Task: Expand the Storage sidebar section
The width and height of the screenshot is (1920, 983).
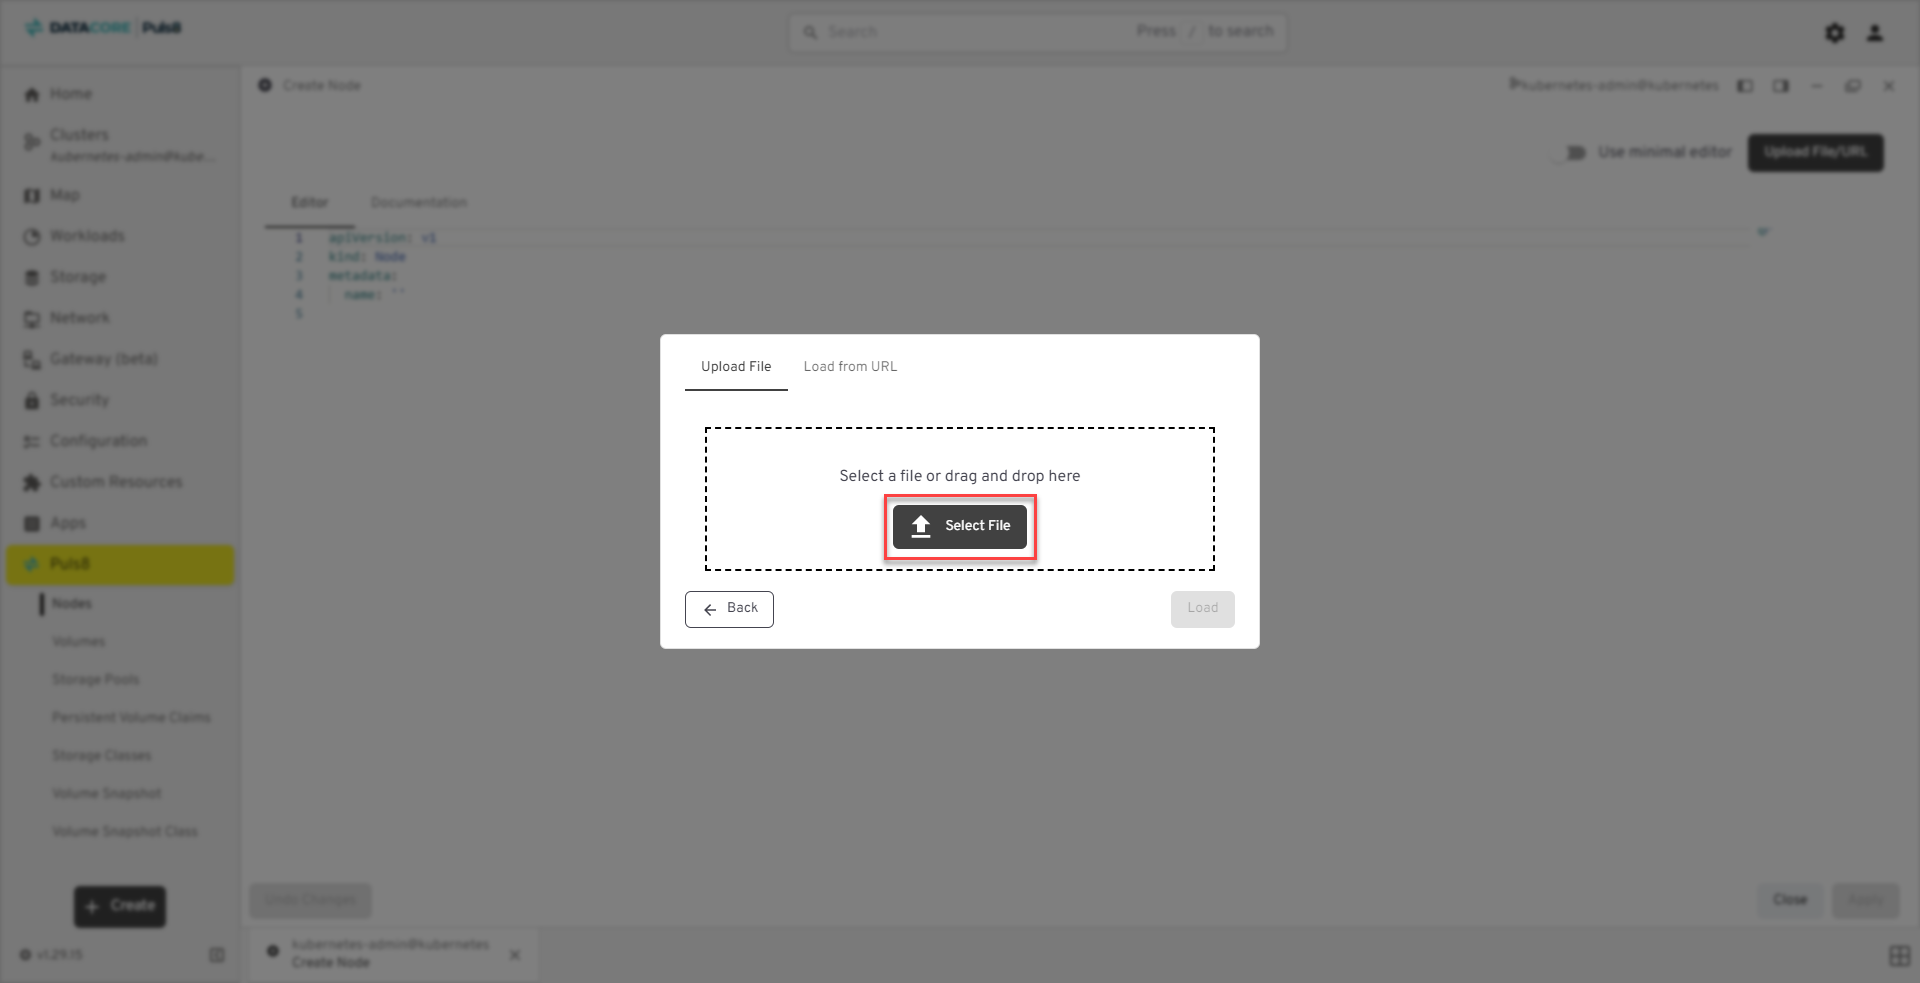Action: (78, 277)
